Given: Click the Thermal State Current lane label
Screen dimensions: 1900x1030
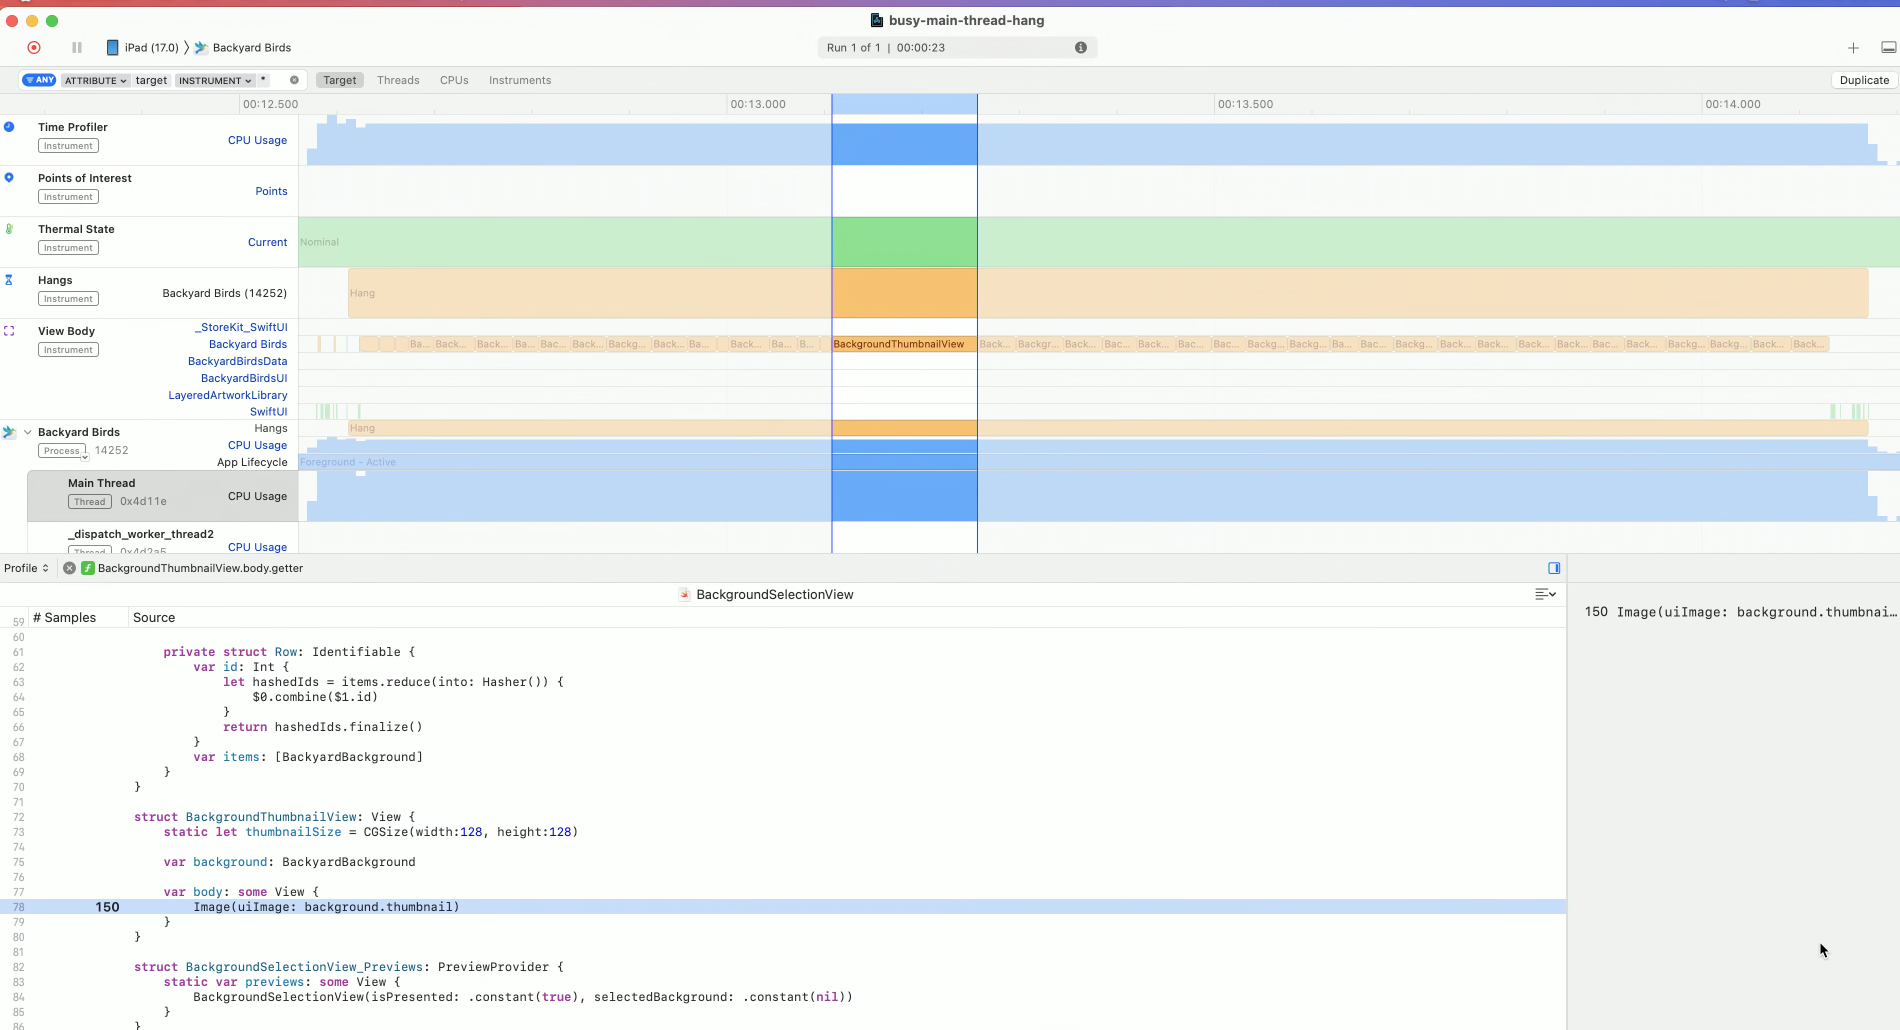Looking at the screenshot, I should coord(267,242).
